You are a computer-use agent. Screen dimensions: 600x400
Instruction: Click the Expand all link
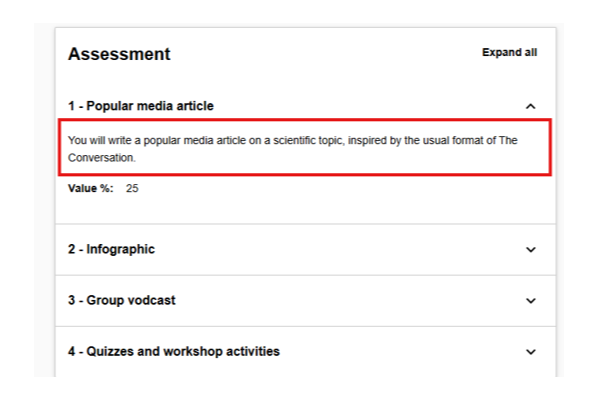point(509,52)
